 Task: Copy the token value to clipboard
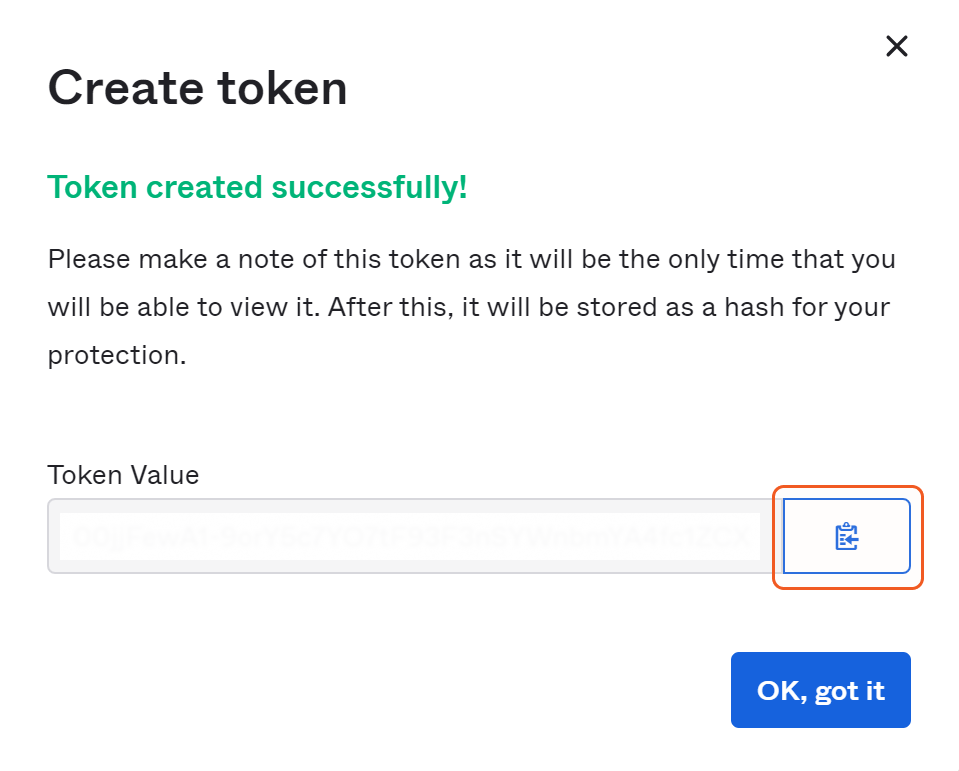tap(847, 537)
